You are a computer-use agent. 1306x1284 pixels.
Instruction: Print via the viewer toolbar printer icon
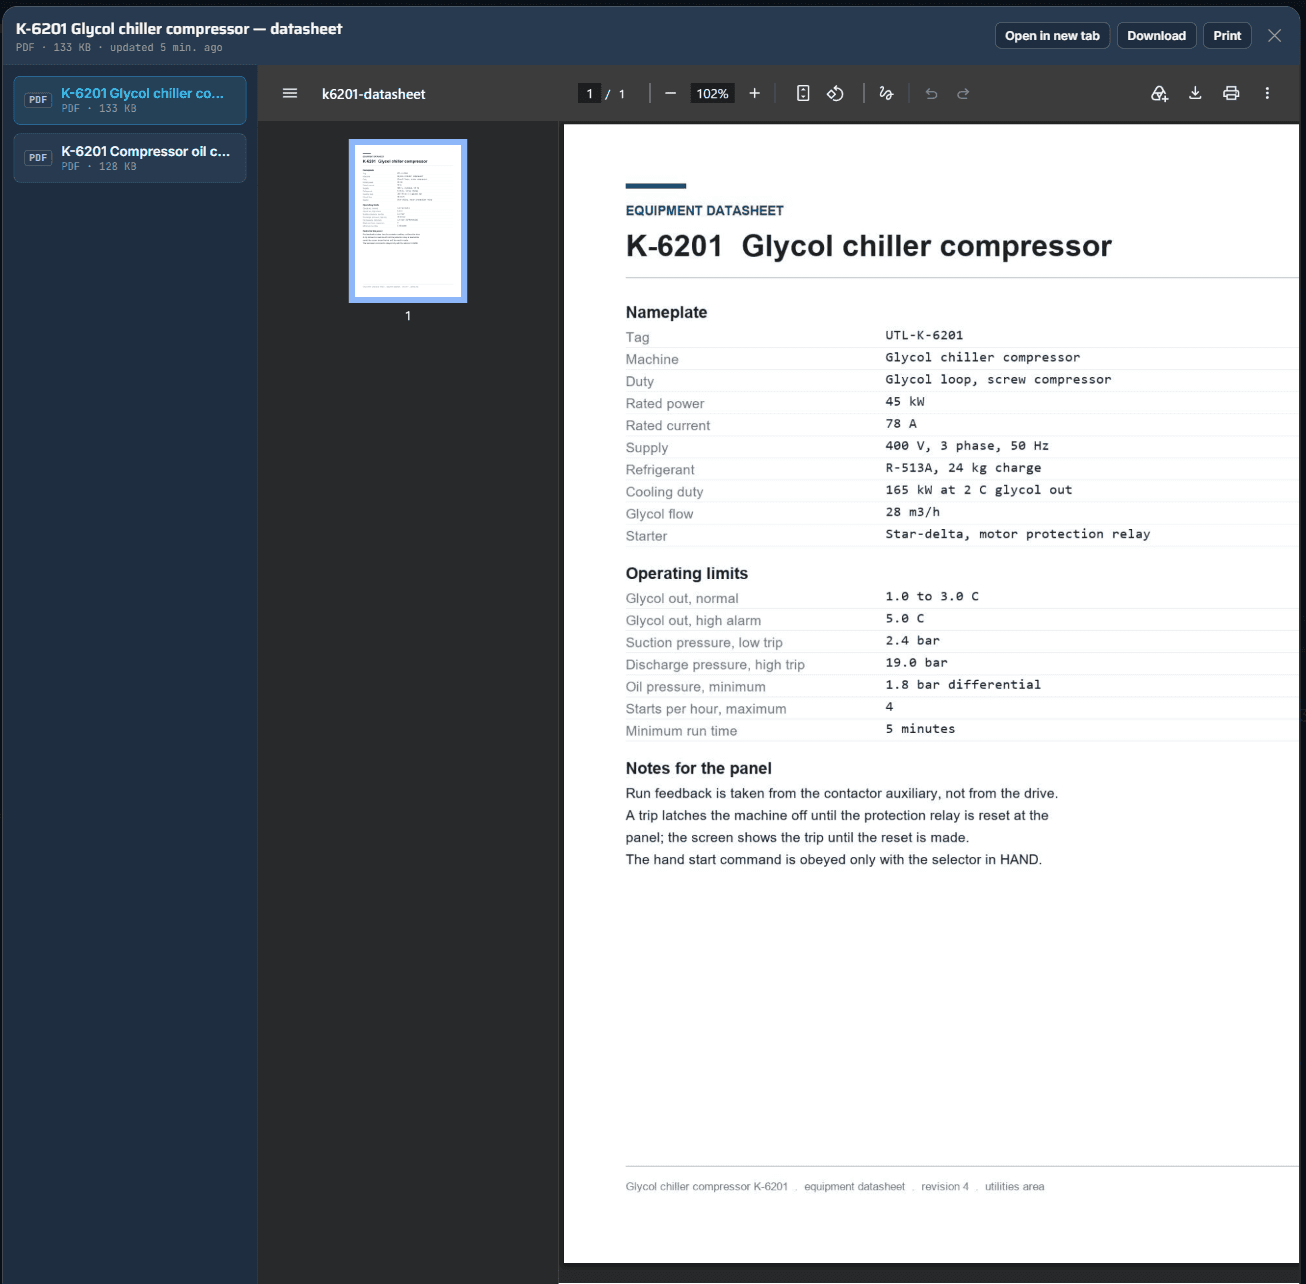click(x=1231, y=93)
